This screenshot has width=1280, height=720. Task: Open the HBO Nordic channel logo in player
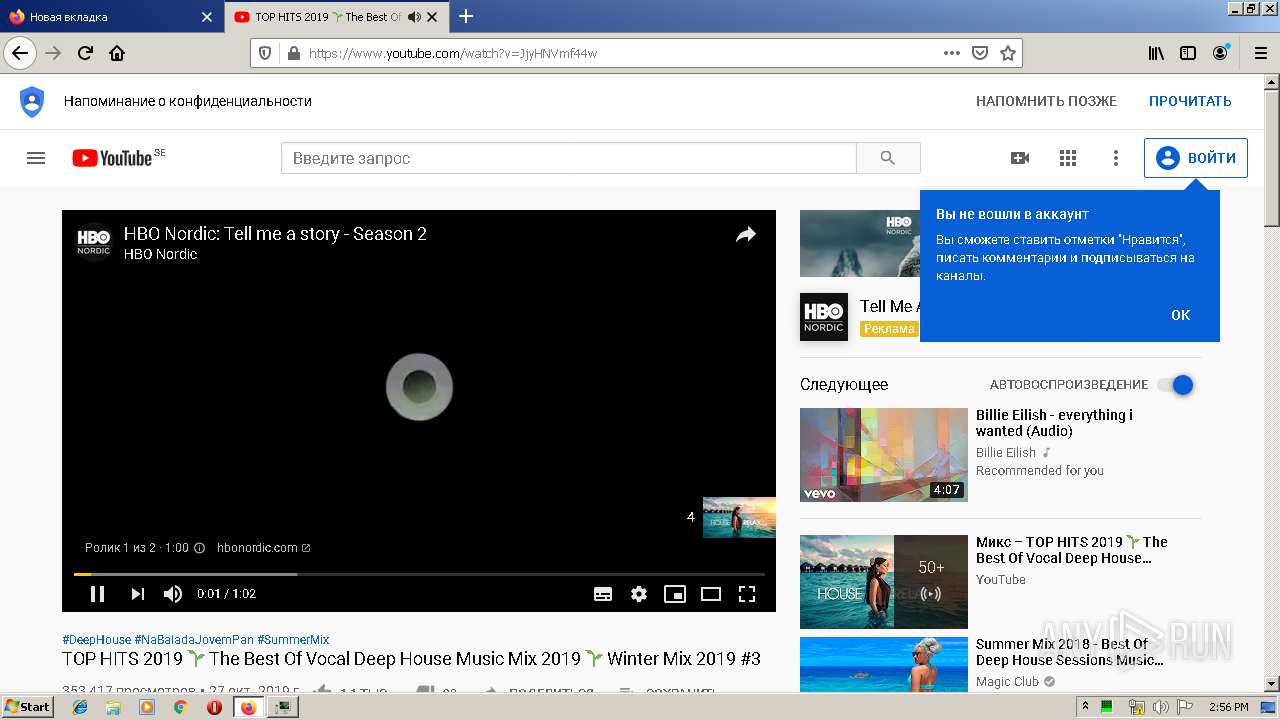[94, 240]
